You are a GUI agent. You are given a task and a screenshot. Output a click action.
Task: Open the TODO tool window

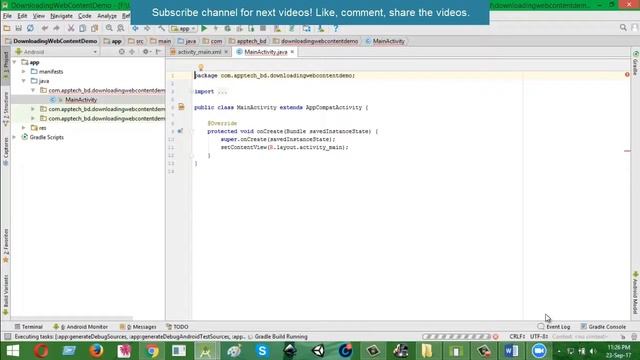(x=177, y=327)
